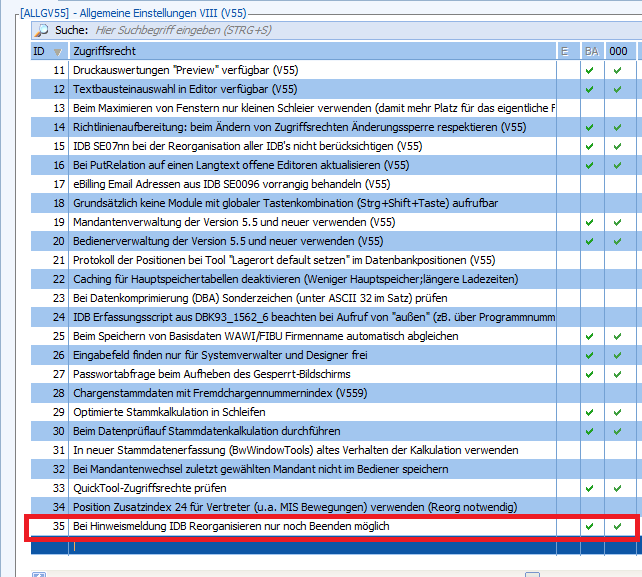The height and width of the screenshot is (577, 642).
Task: Click the E column header
Action: click(x=565, y=51)
